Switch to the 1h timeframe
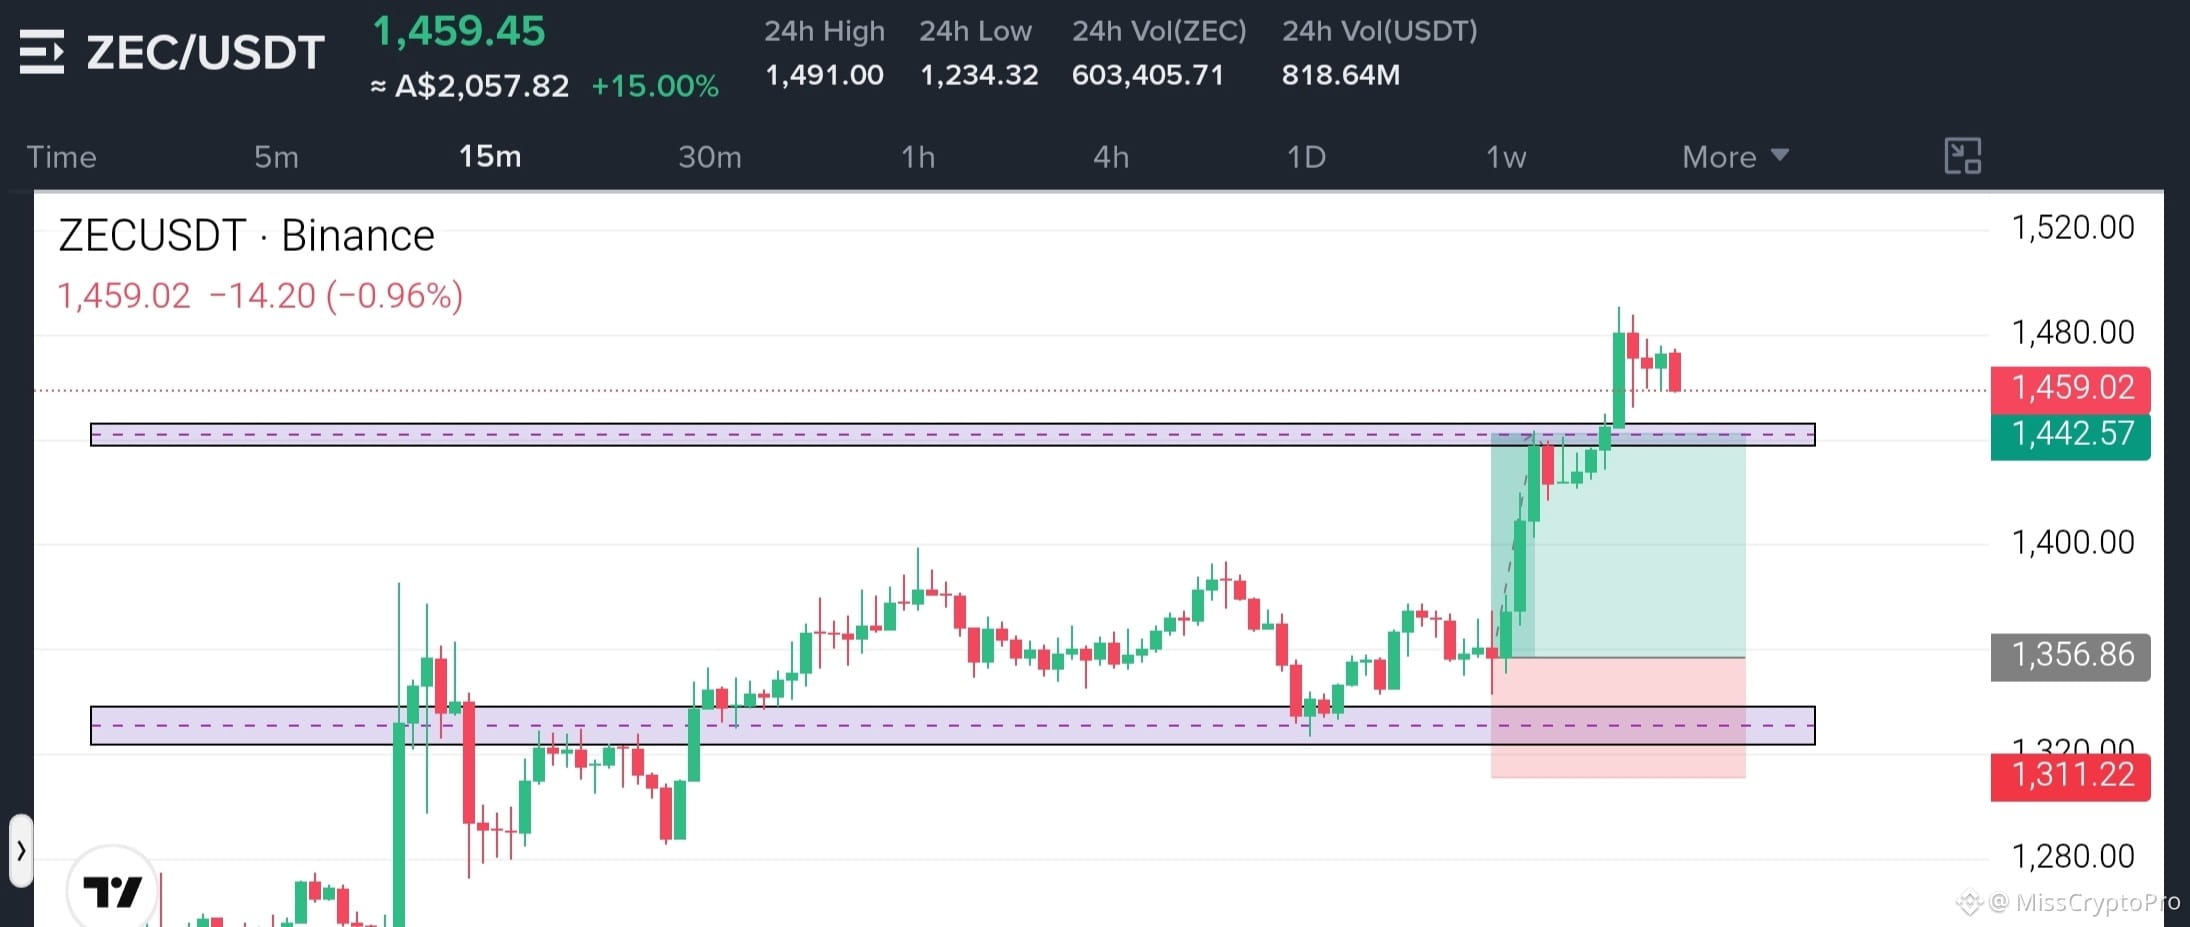 click(x=918, y=157)
